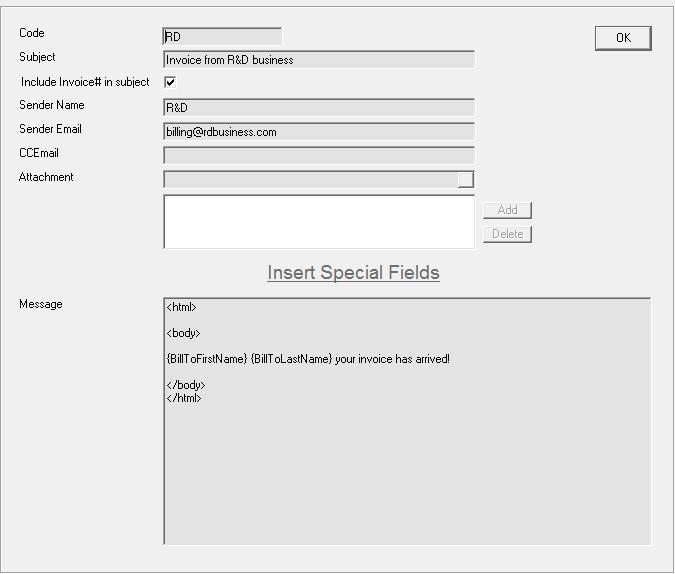Select the Sender Email field

pyautogui.click(x=319, y=132)
